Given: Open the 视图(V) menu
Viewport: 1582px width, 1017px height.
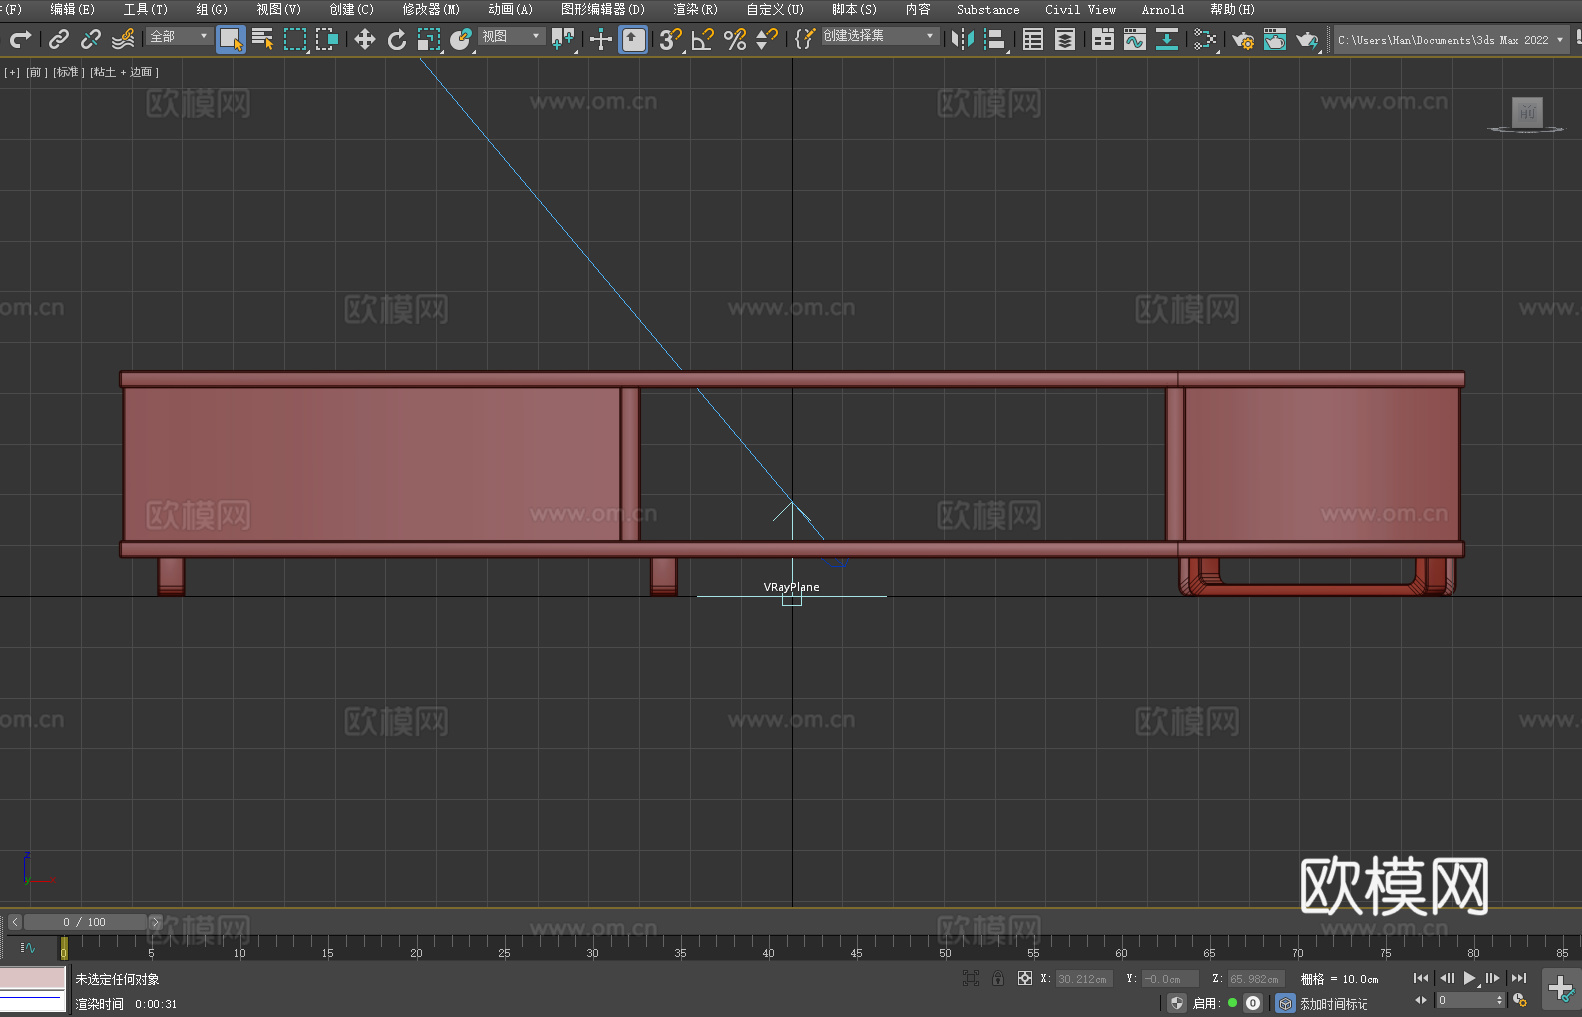Looking at the screenshot, I should tap(278, 9).
